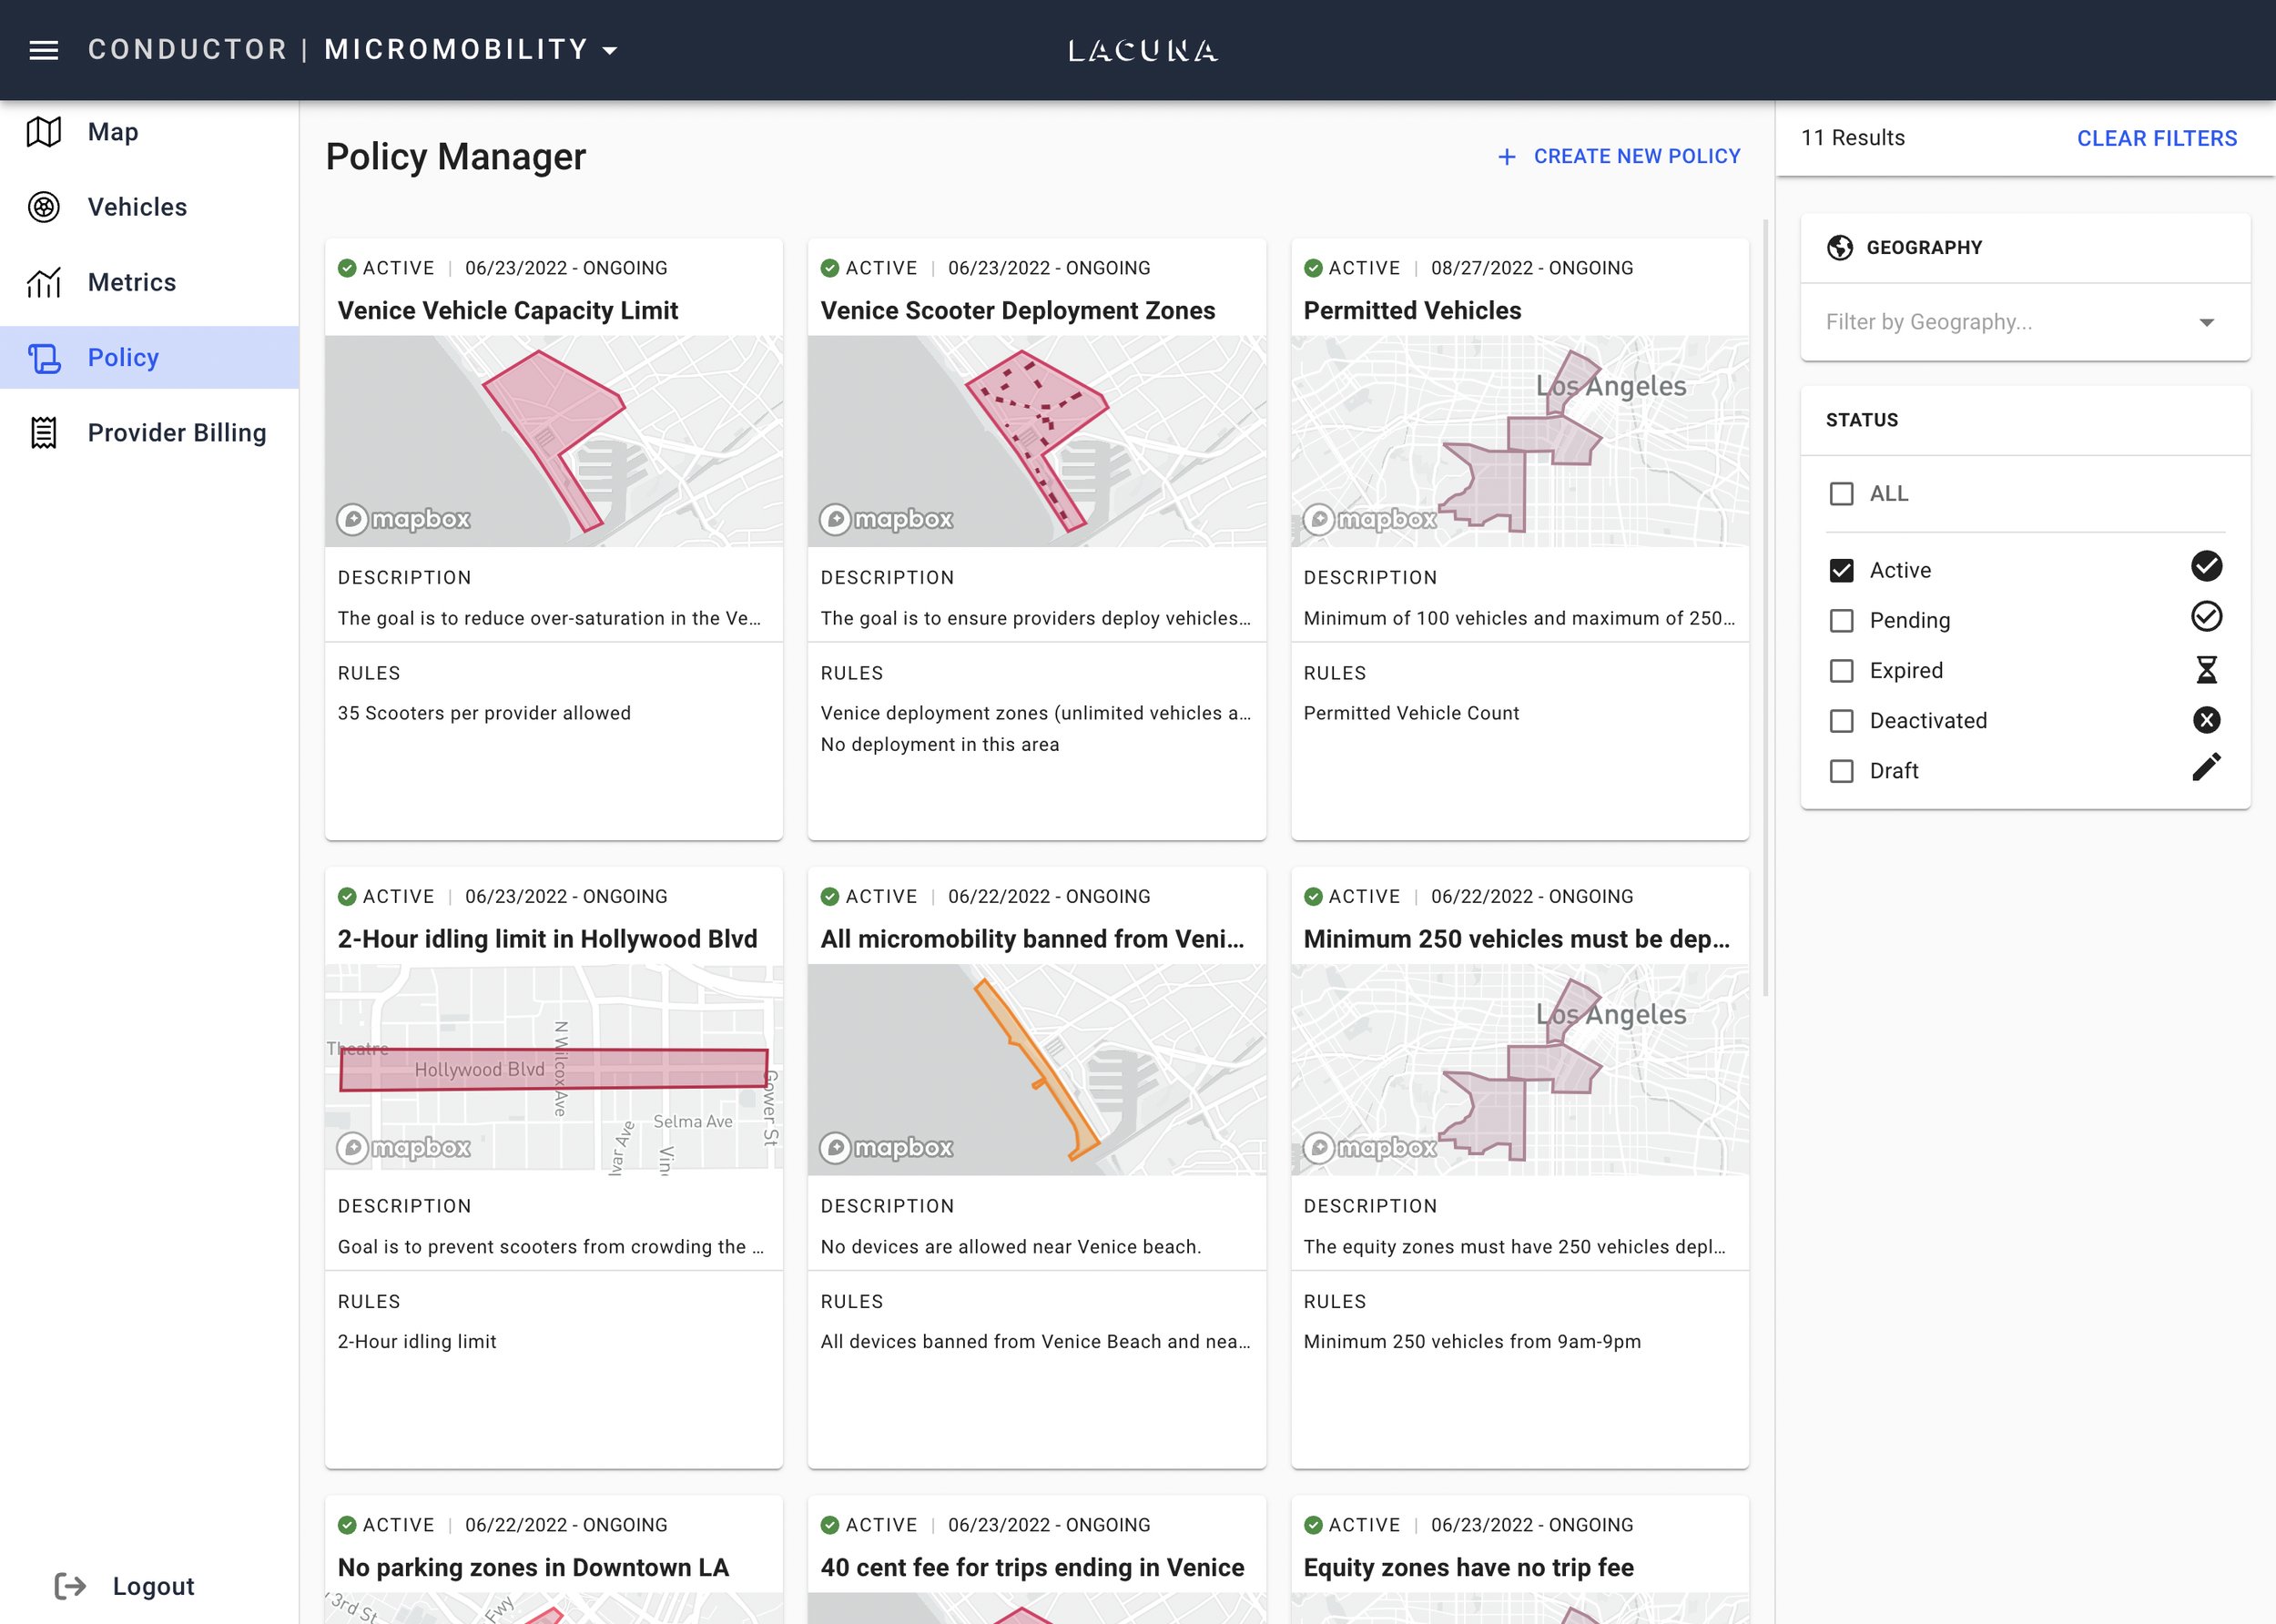This screenshot has height=1624, width=2276.
Task: Open Venice Scooter Deployment Zones policy title
Action: (1017, 310)
